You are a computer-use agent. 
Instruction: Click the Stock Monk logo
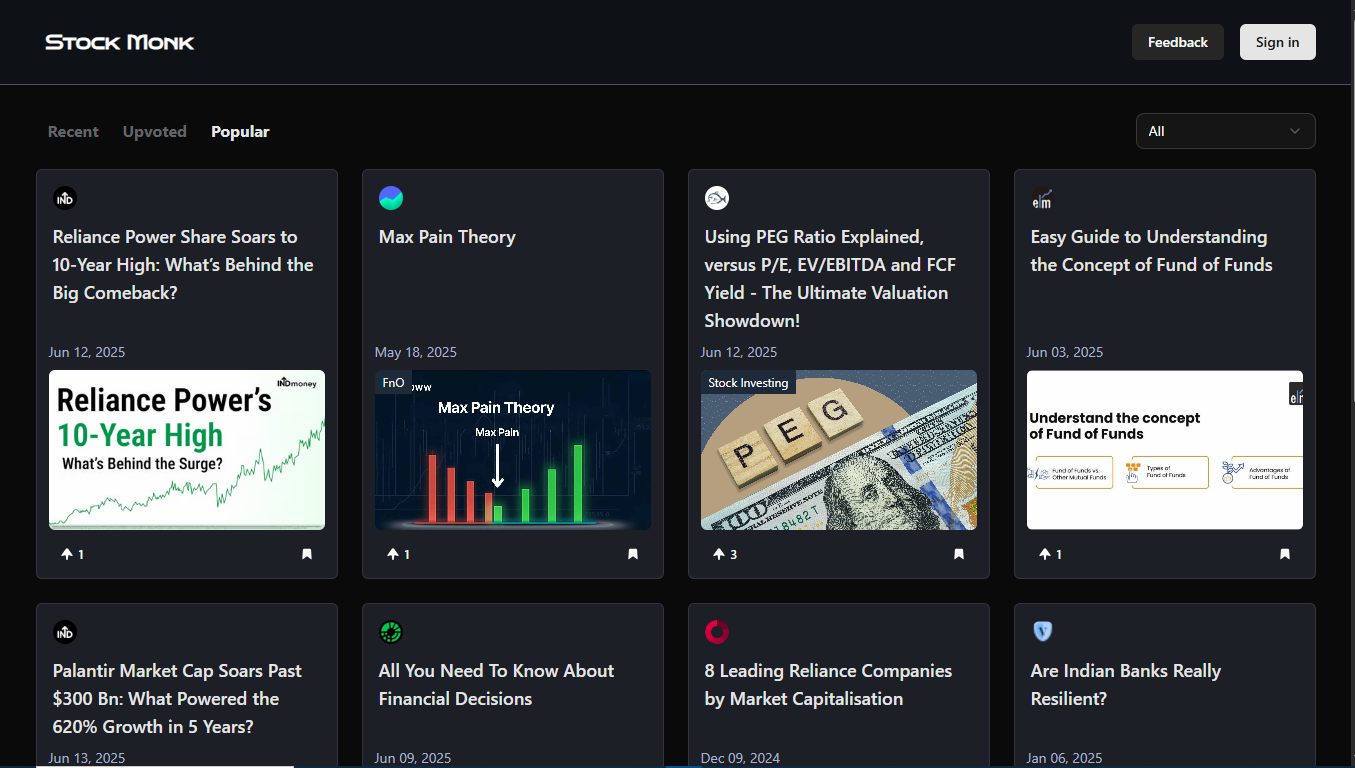pos(120,42)
